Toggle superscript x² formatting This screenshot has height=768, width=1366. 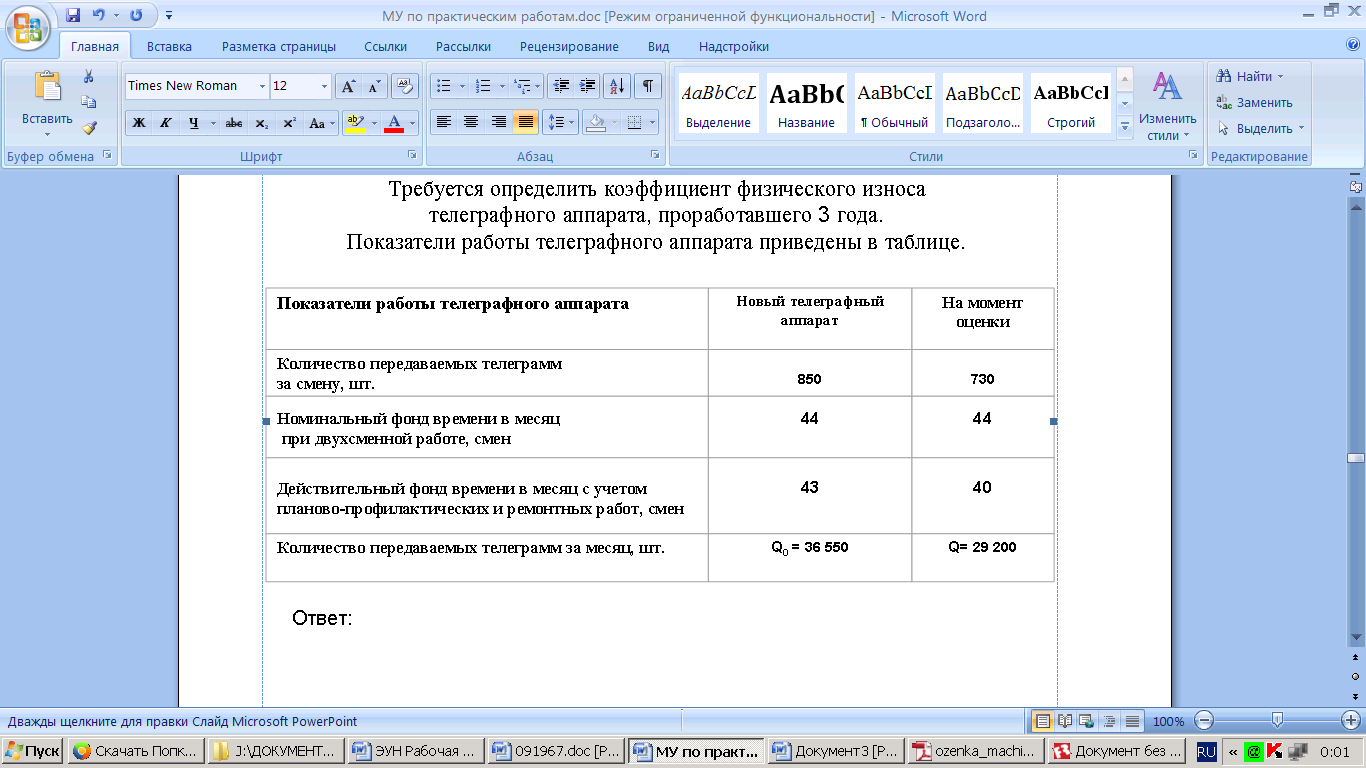(x=289, y=123)
